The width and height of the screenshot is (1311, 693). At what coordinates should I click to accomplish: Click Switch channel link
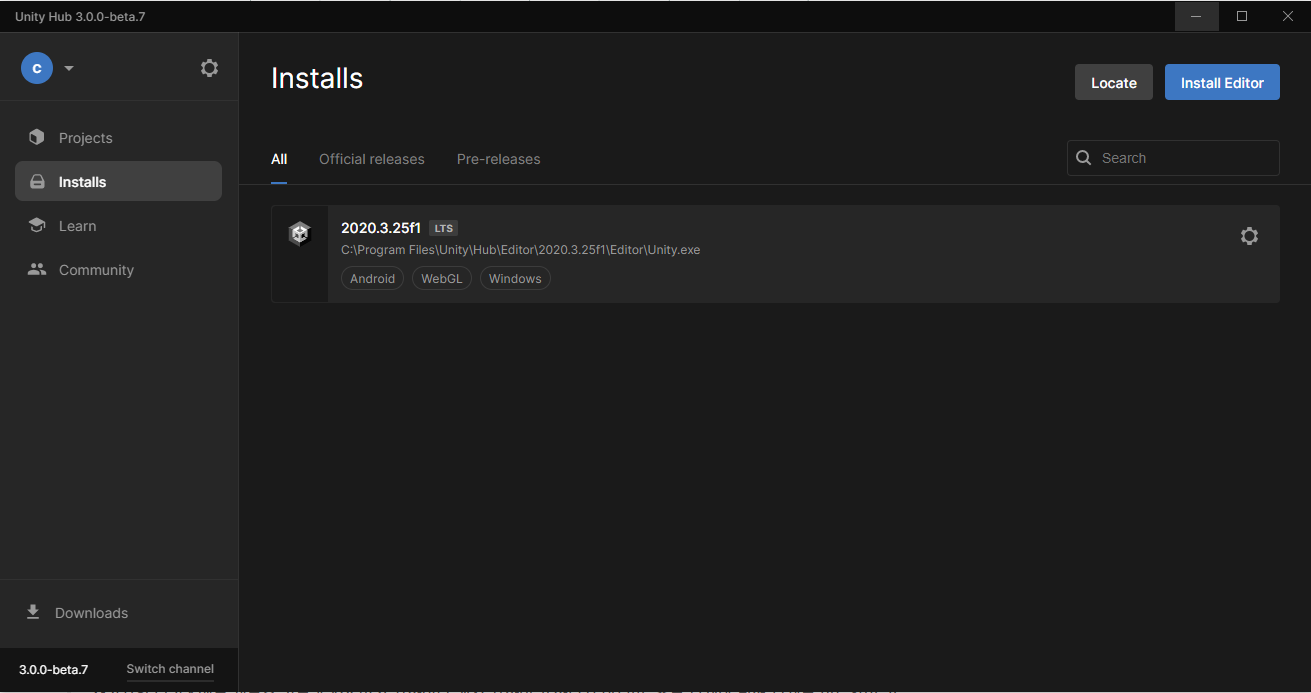pyautogui.click(x=170, y=669)
